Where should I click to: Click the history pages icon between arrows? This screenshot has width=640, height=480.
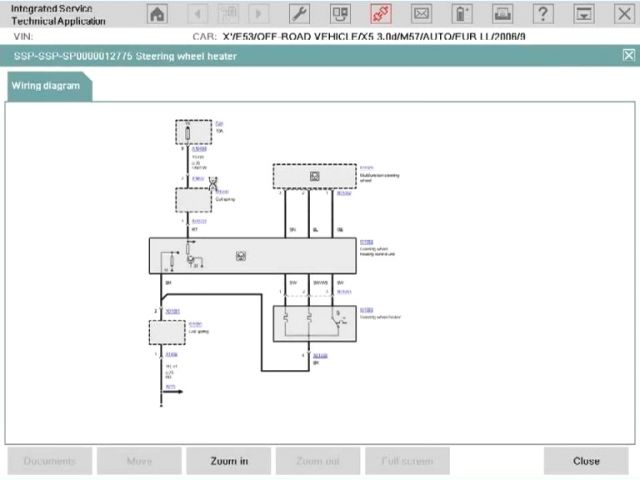[227, 14]
